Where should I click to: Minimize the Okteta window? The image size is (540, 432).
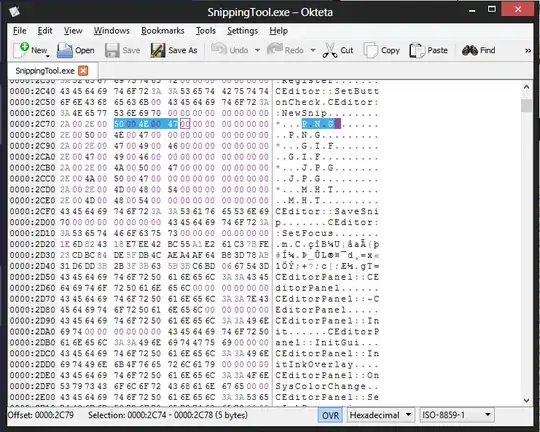(x=472, y=10)
